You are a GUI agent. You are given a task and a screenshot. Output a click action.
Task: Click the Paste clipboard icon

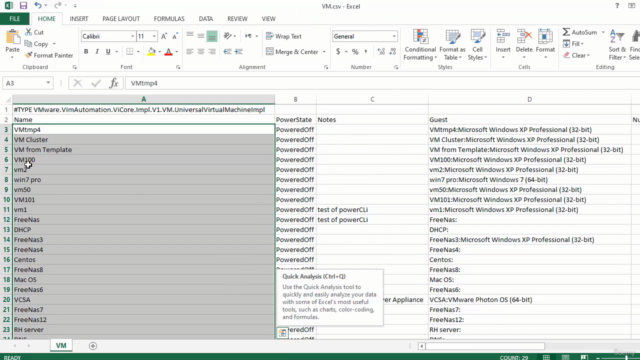(x=13, y=37)
